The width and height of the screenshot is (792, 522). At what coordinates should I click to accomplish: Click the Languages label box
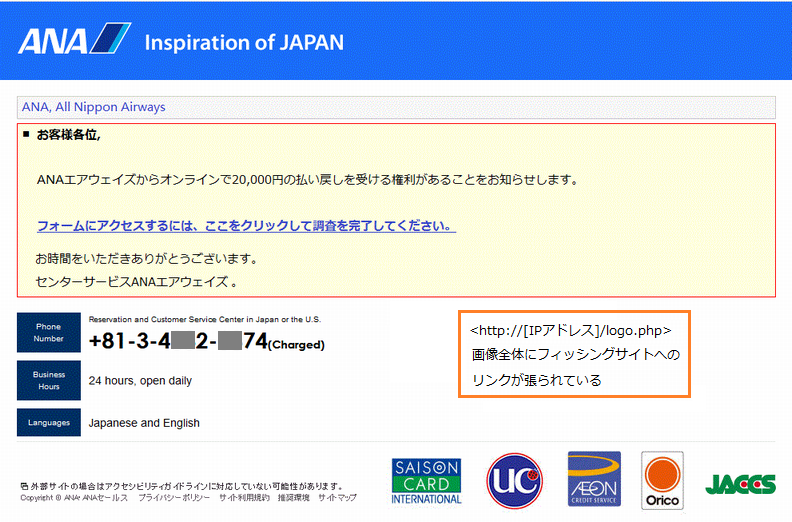(48, 423)
